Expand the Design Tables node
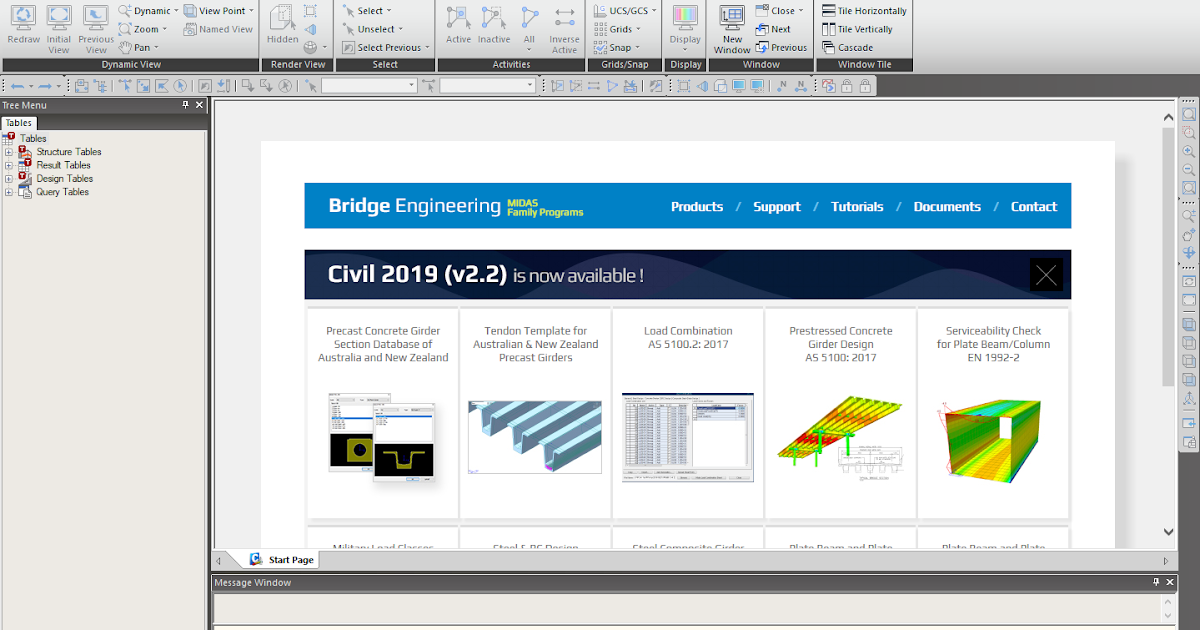 tap(9, 178)
